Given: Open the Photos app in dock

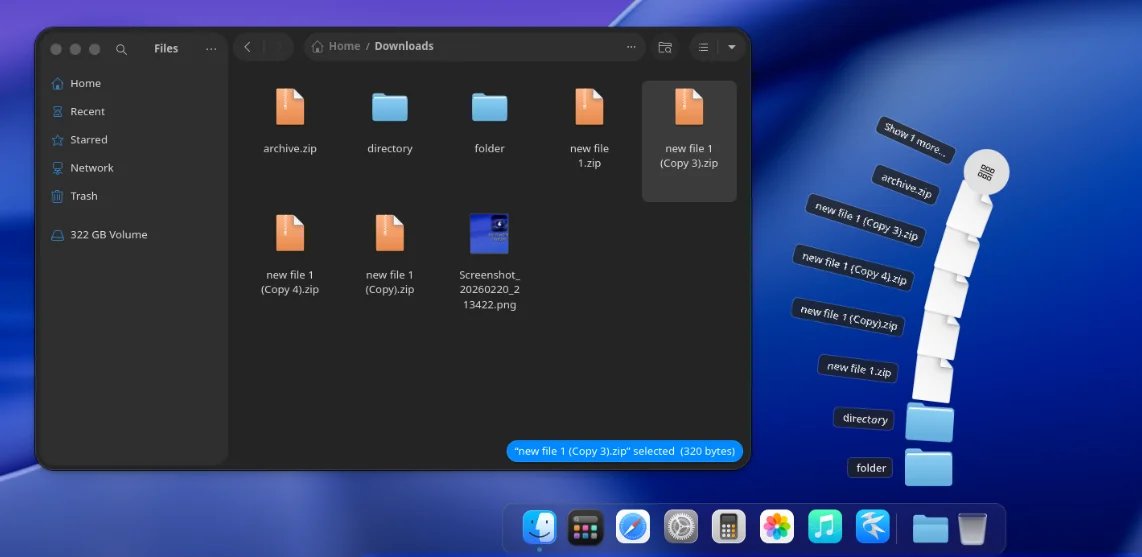Looking at the screenshot, I should click(777, 526).
